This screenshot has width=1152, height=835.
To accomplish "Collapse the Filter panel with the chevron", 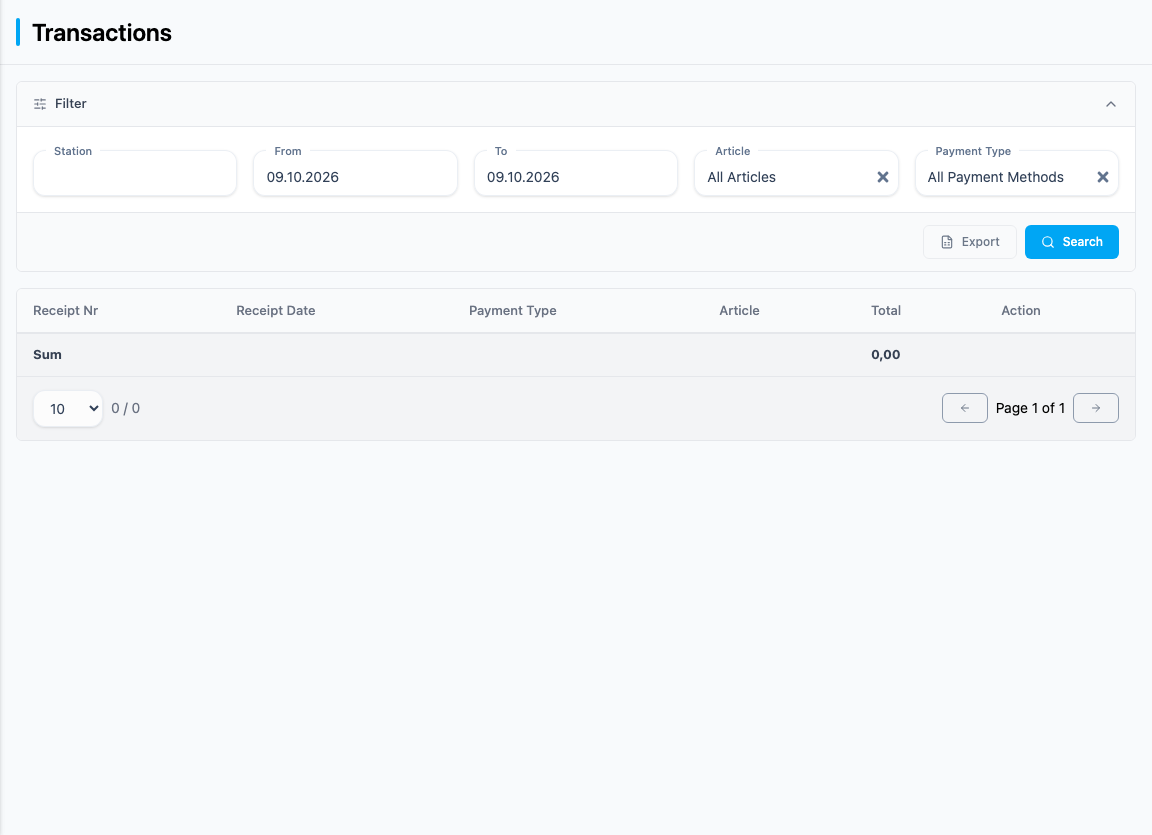I will pyautogui.click(x=1110, y=104).
